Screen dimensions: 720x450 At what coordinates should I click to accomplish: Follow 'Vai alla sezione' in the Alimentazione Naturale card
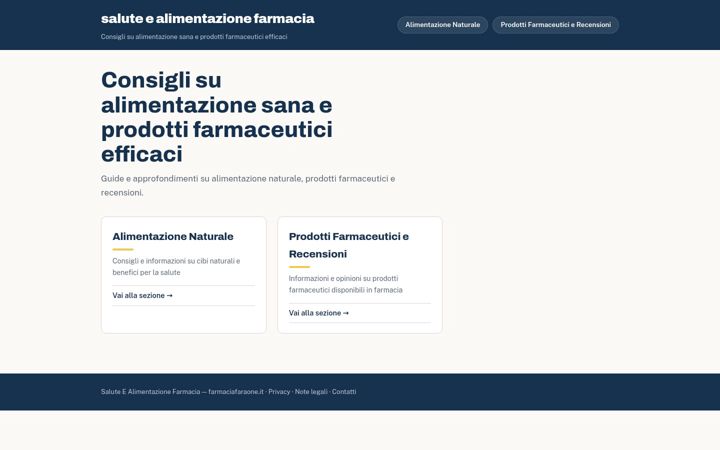(142, 295)
